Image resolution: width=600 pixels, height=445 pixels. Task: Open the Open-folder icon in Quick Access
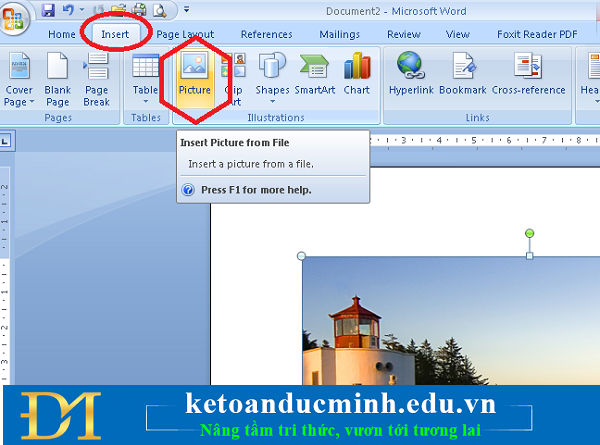(119, 10)
